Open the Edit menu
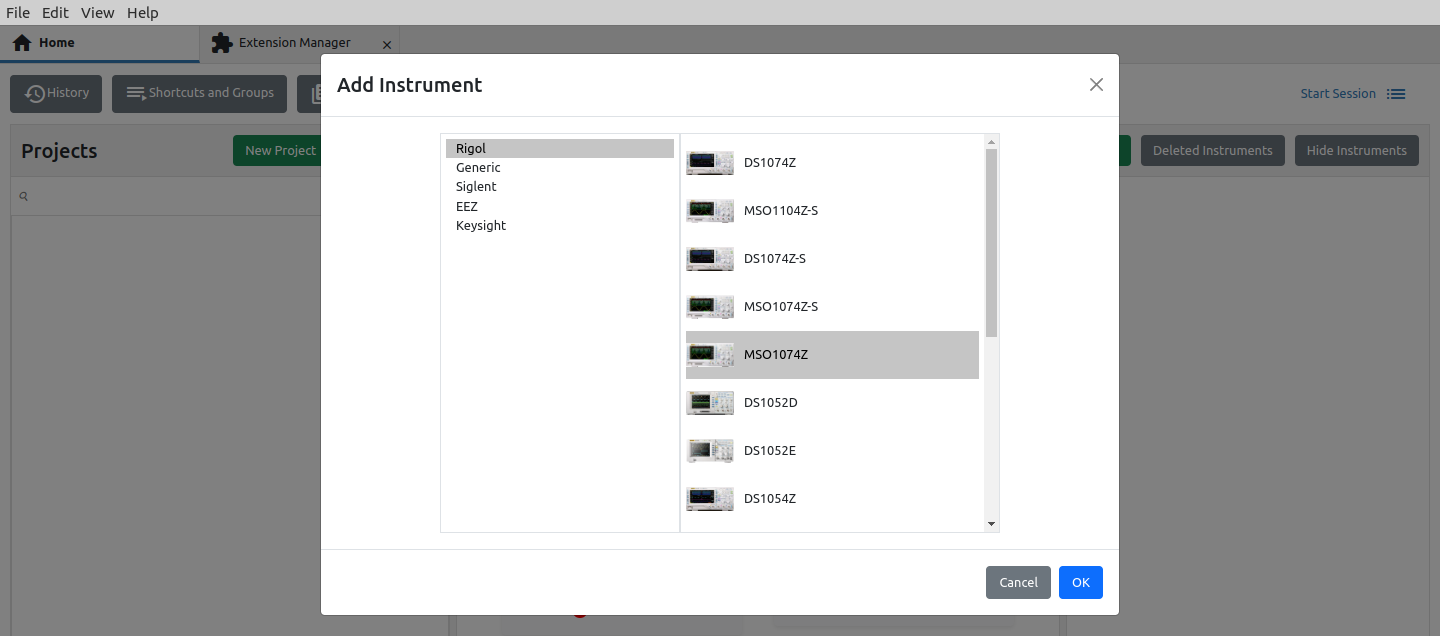 (x=55, y=13)
